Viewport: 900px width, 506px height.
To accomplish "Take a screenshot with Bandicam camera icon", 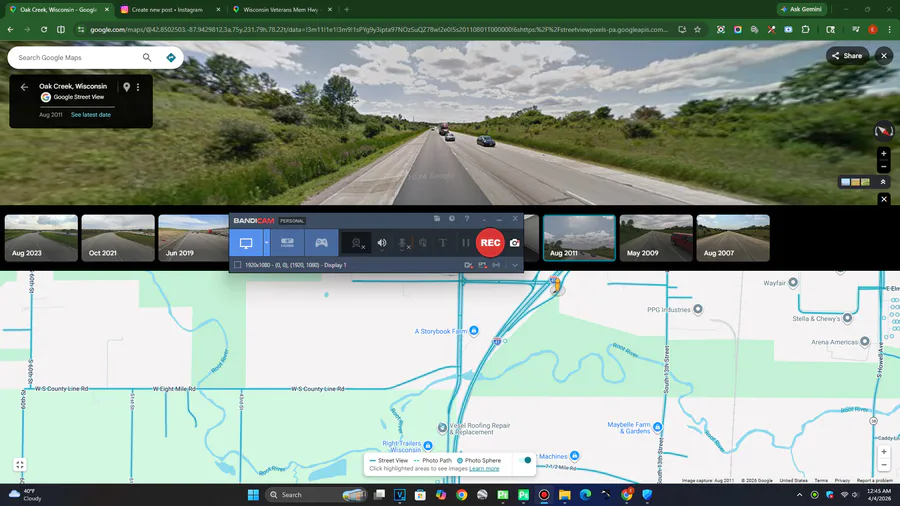I will click(x=515, y=243).
